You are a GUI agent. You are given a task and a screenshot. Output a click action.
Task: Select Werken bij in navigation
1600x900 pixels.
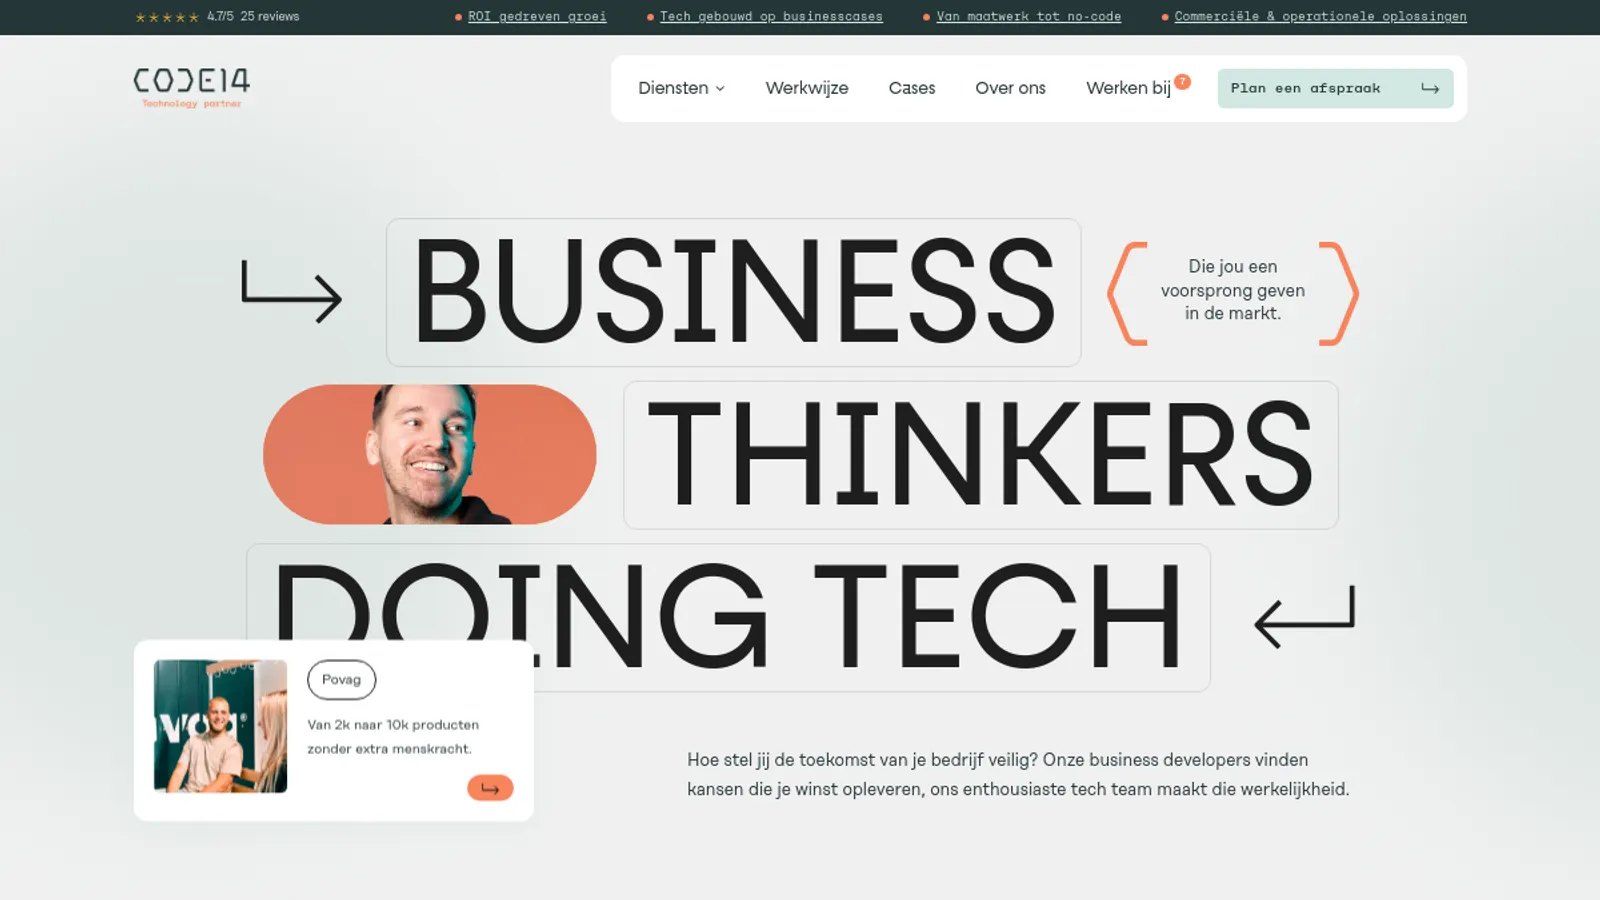[x=1128, y=88]
